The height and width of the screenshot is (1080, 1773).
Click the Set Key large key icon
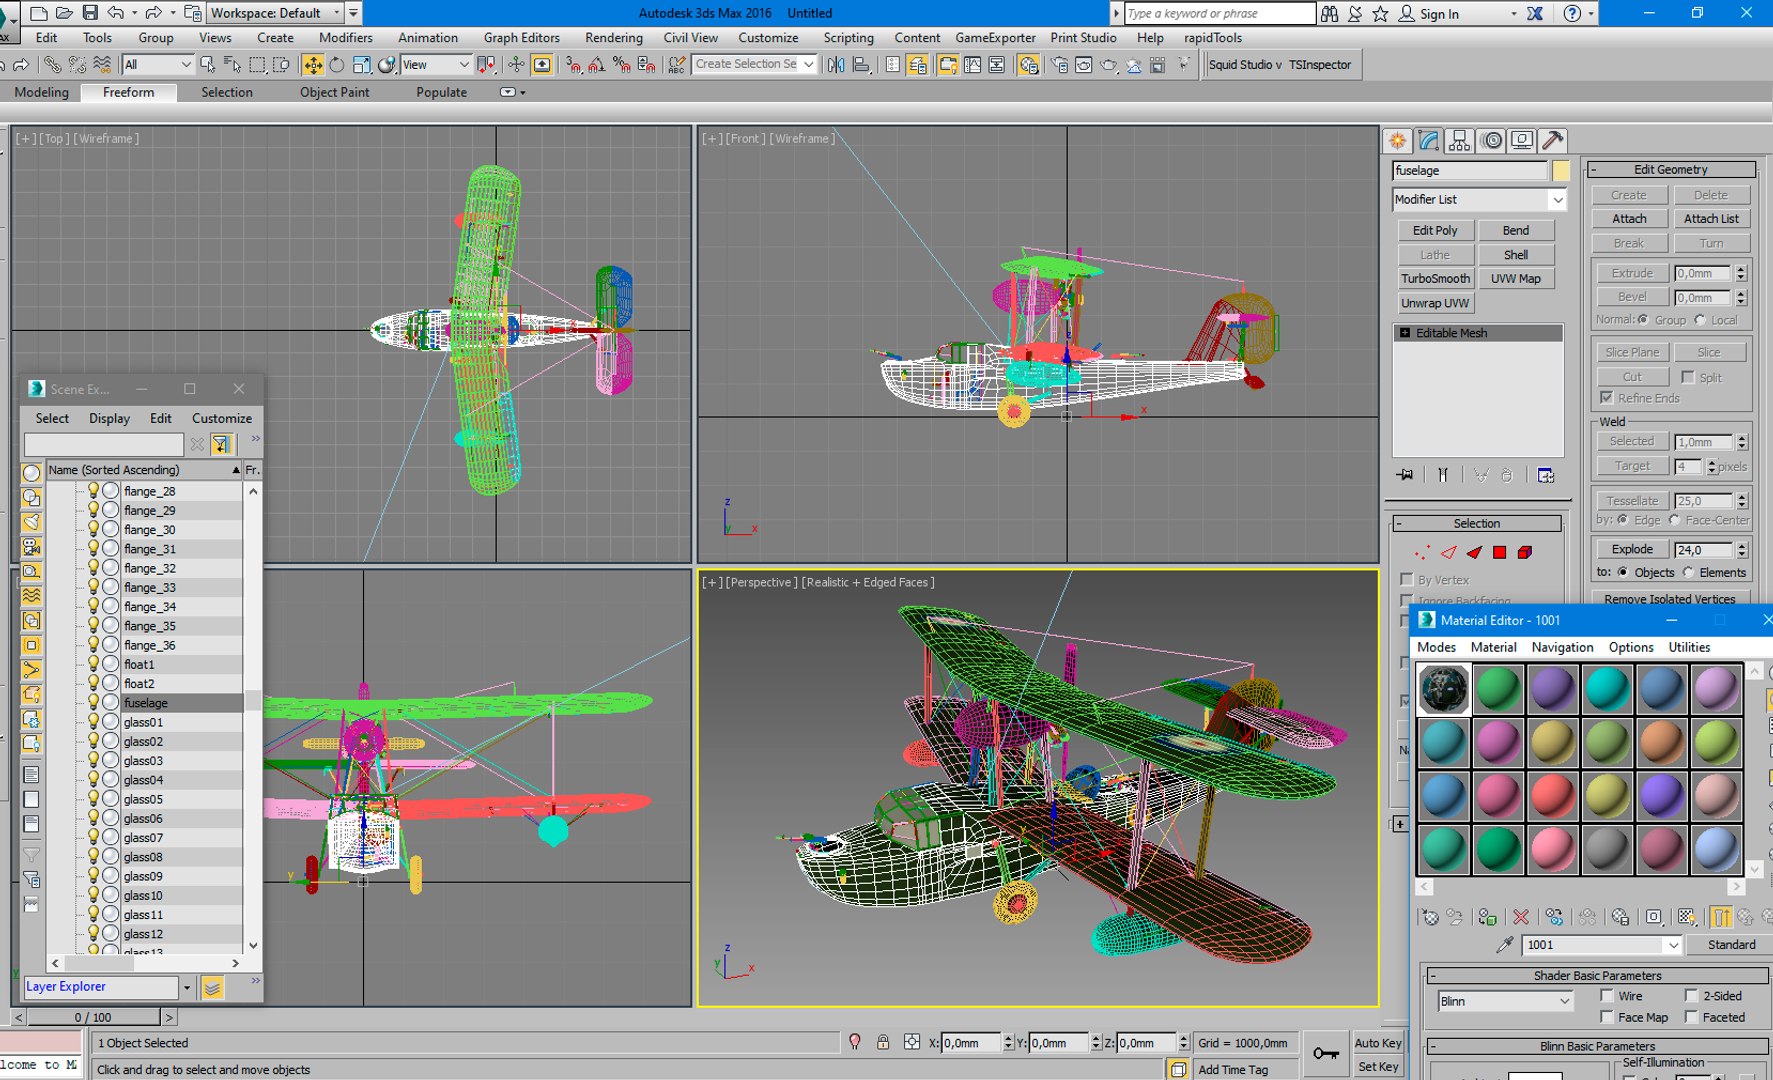click(x=1326, y=1053)
